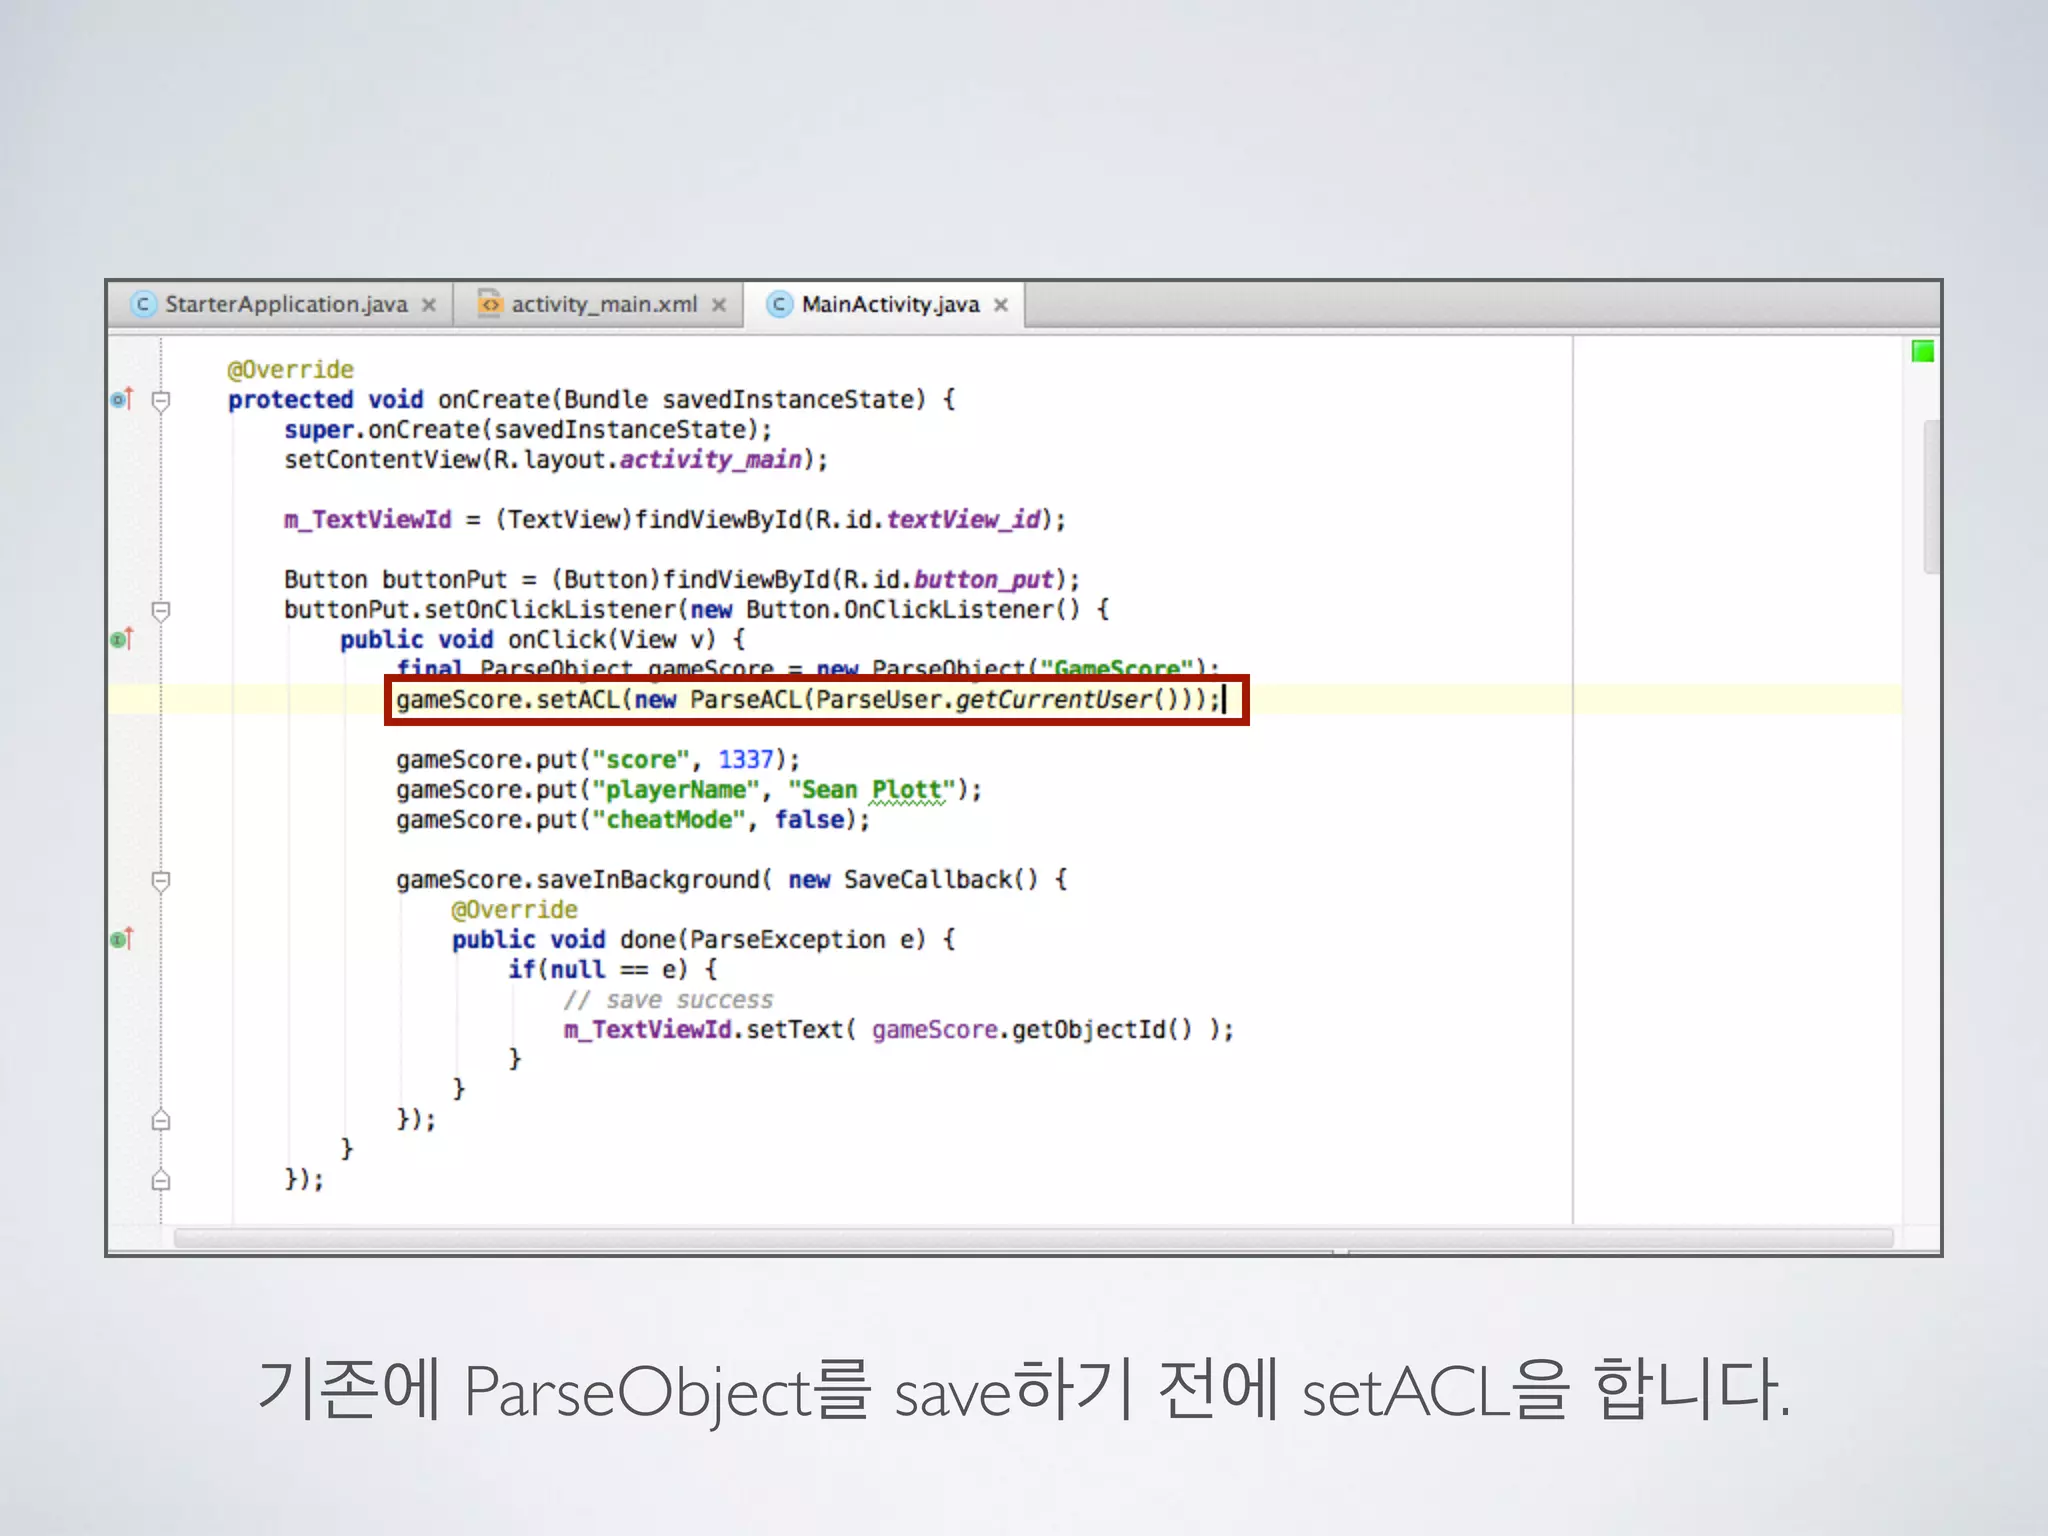
Task: Click the implements gutter icon beside onClick
Action: point(121,639)
